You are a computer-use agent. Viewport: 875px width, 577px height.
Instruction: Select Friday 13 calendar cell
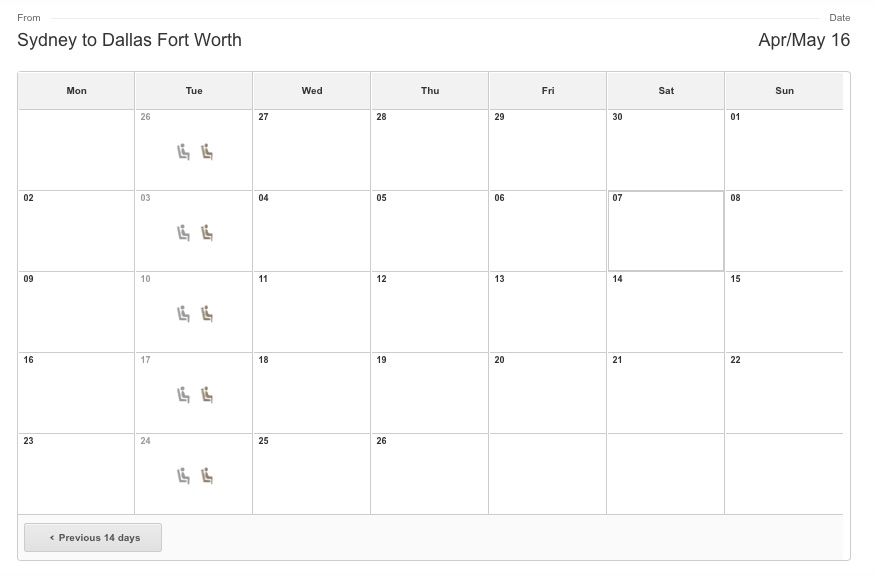point(547,312)
